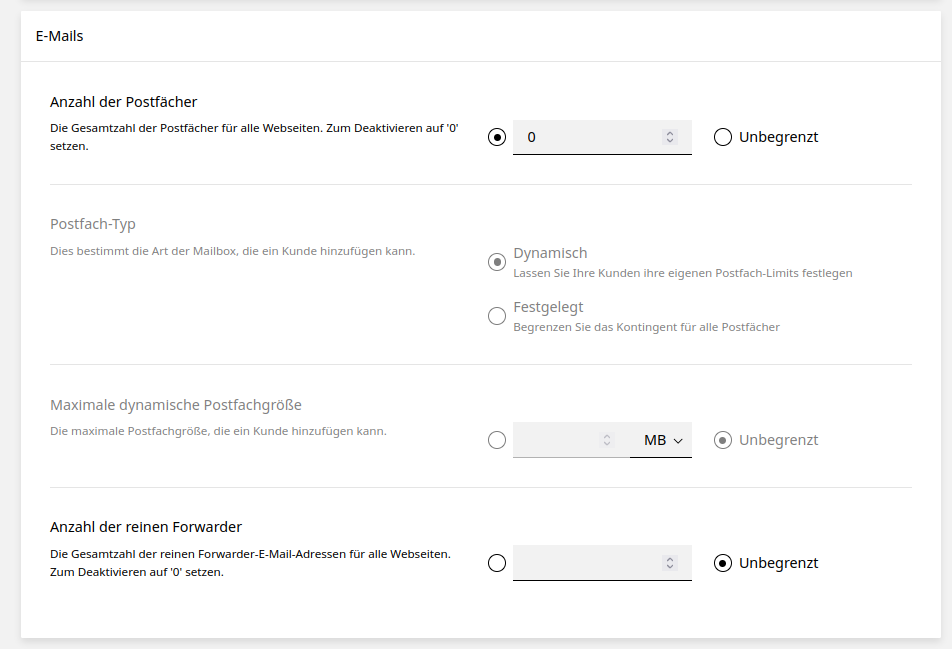
Task: Choose the Dynamisch radio button
Action: pos(497,262)
